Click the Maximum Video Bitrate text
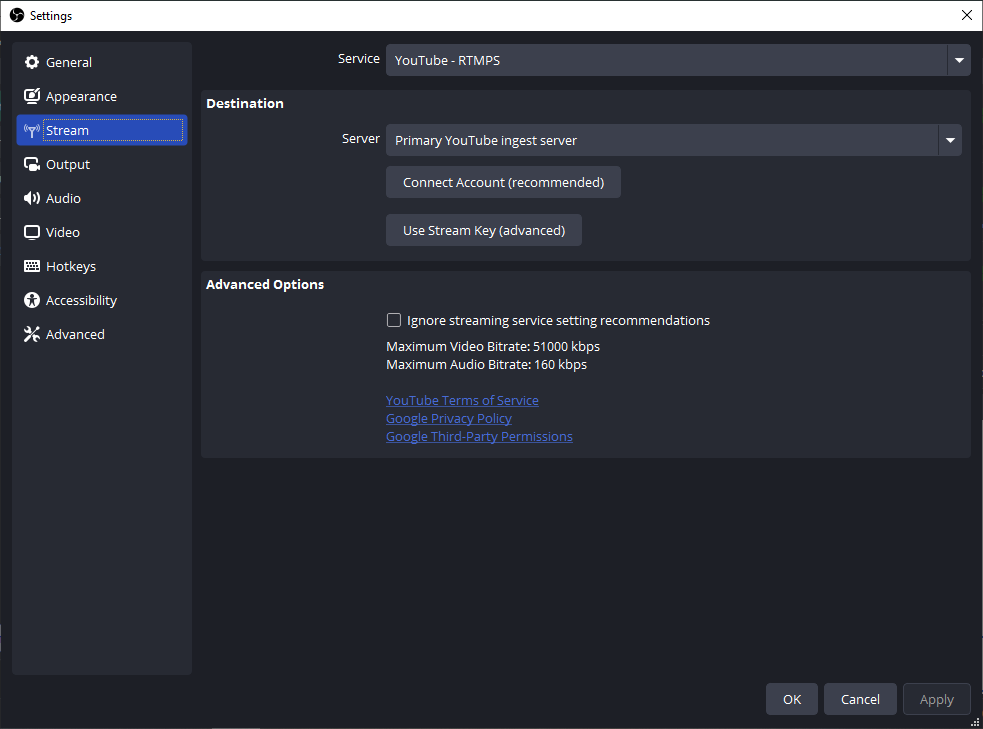Screen dimensions: 983x729 [x=493, y=346]
